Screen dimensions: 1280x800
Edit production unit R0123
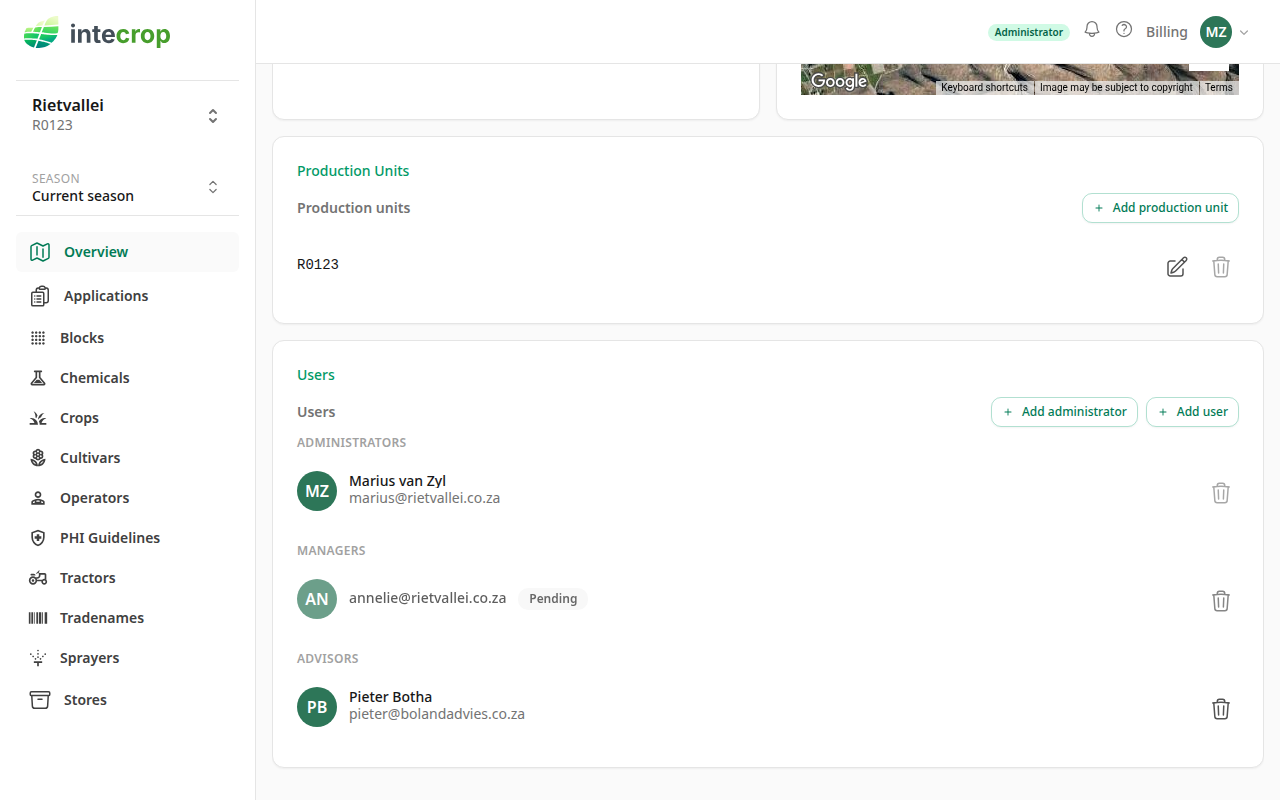tap(1177, 267)
